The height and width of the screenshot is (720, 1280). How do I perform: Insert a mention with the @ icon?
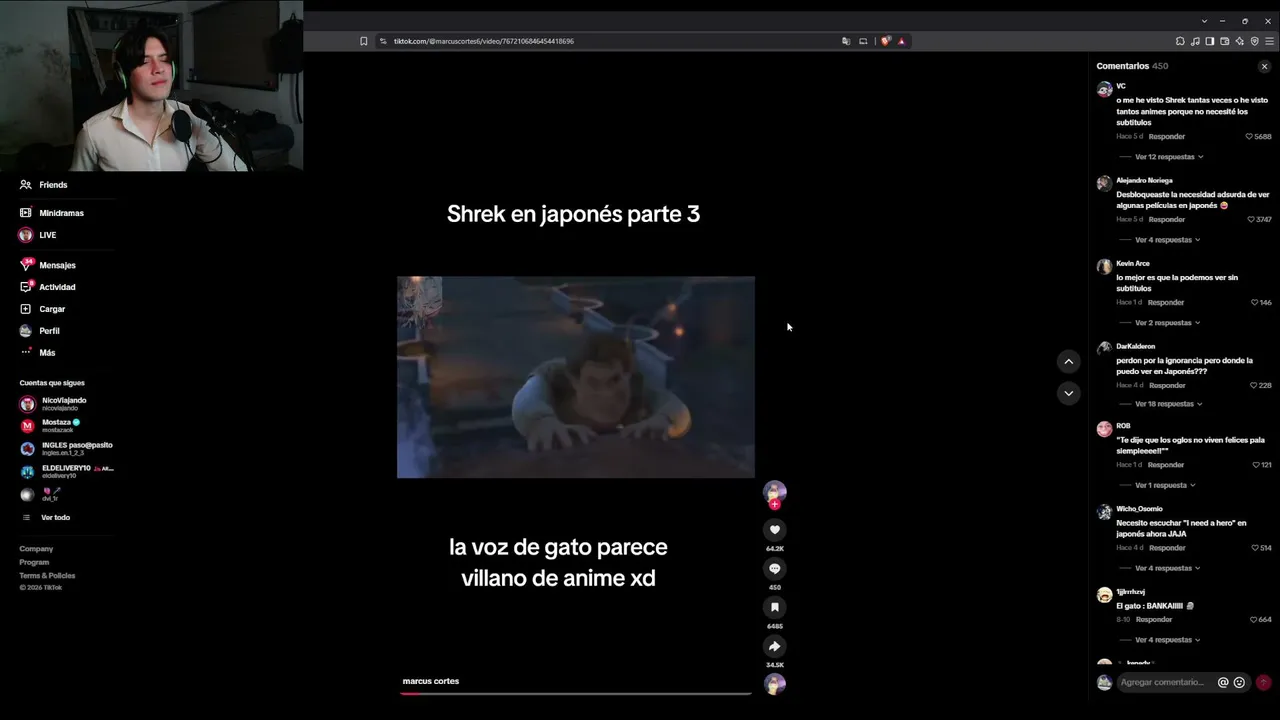click(x=1222, y=682)
